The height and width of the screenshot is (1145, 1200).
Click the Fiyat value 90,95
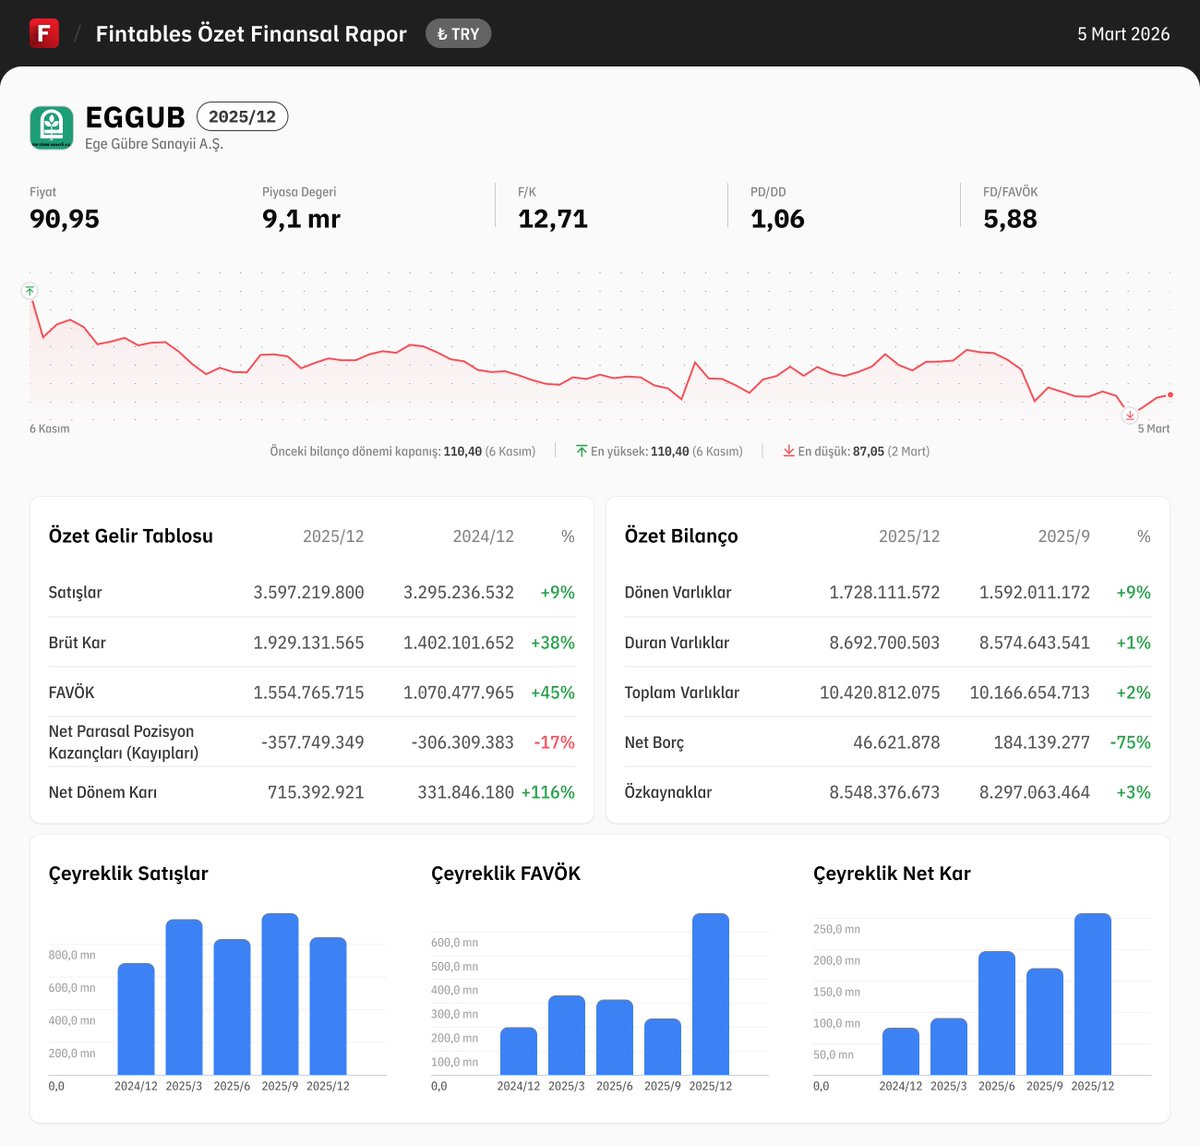click(x=65, y=219)
